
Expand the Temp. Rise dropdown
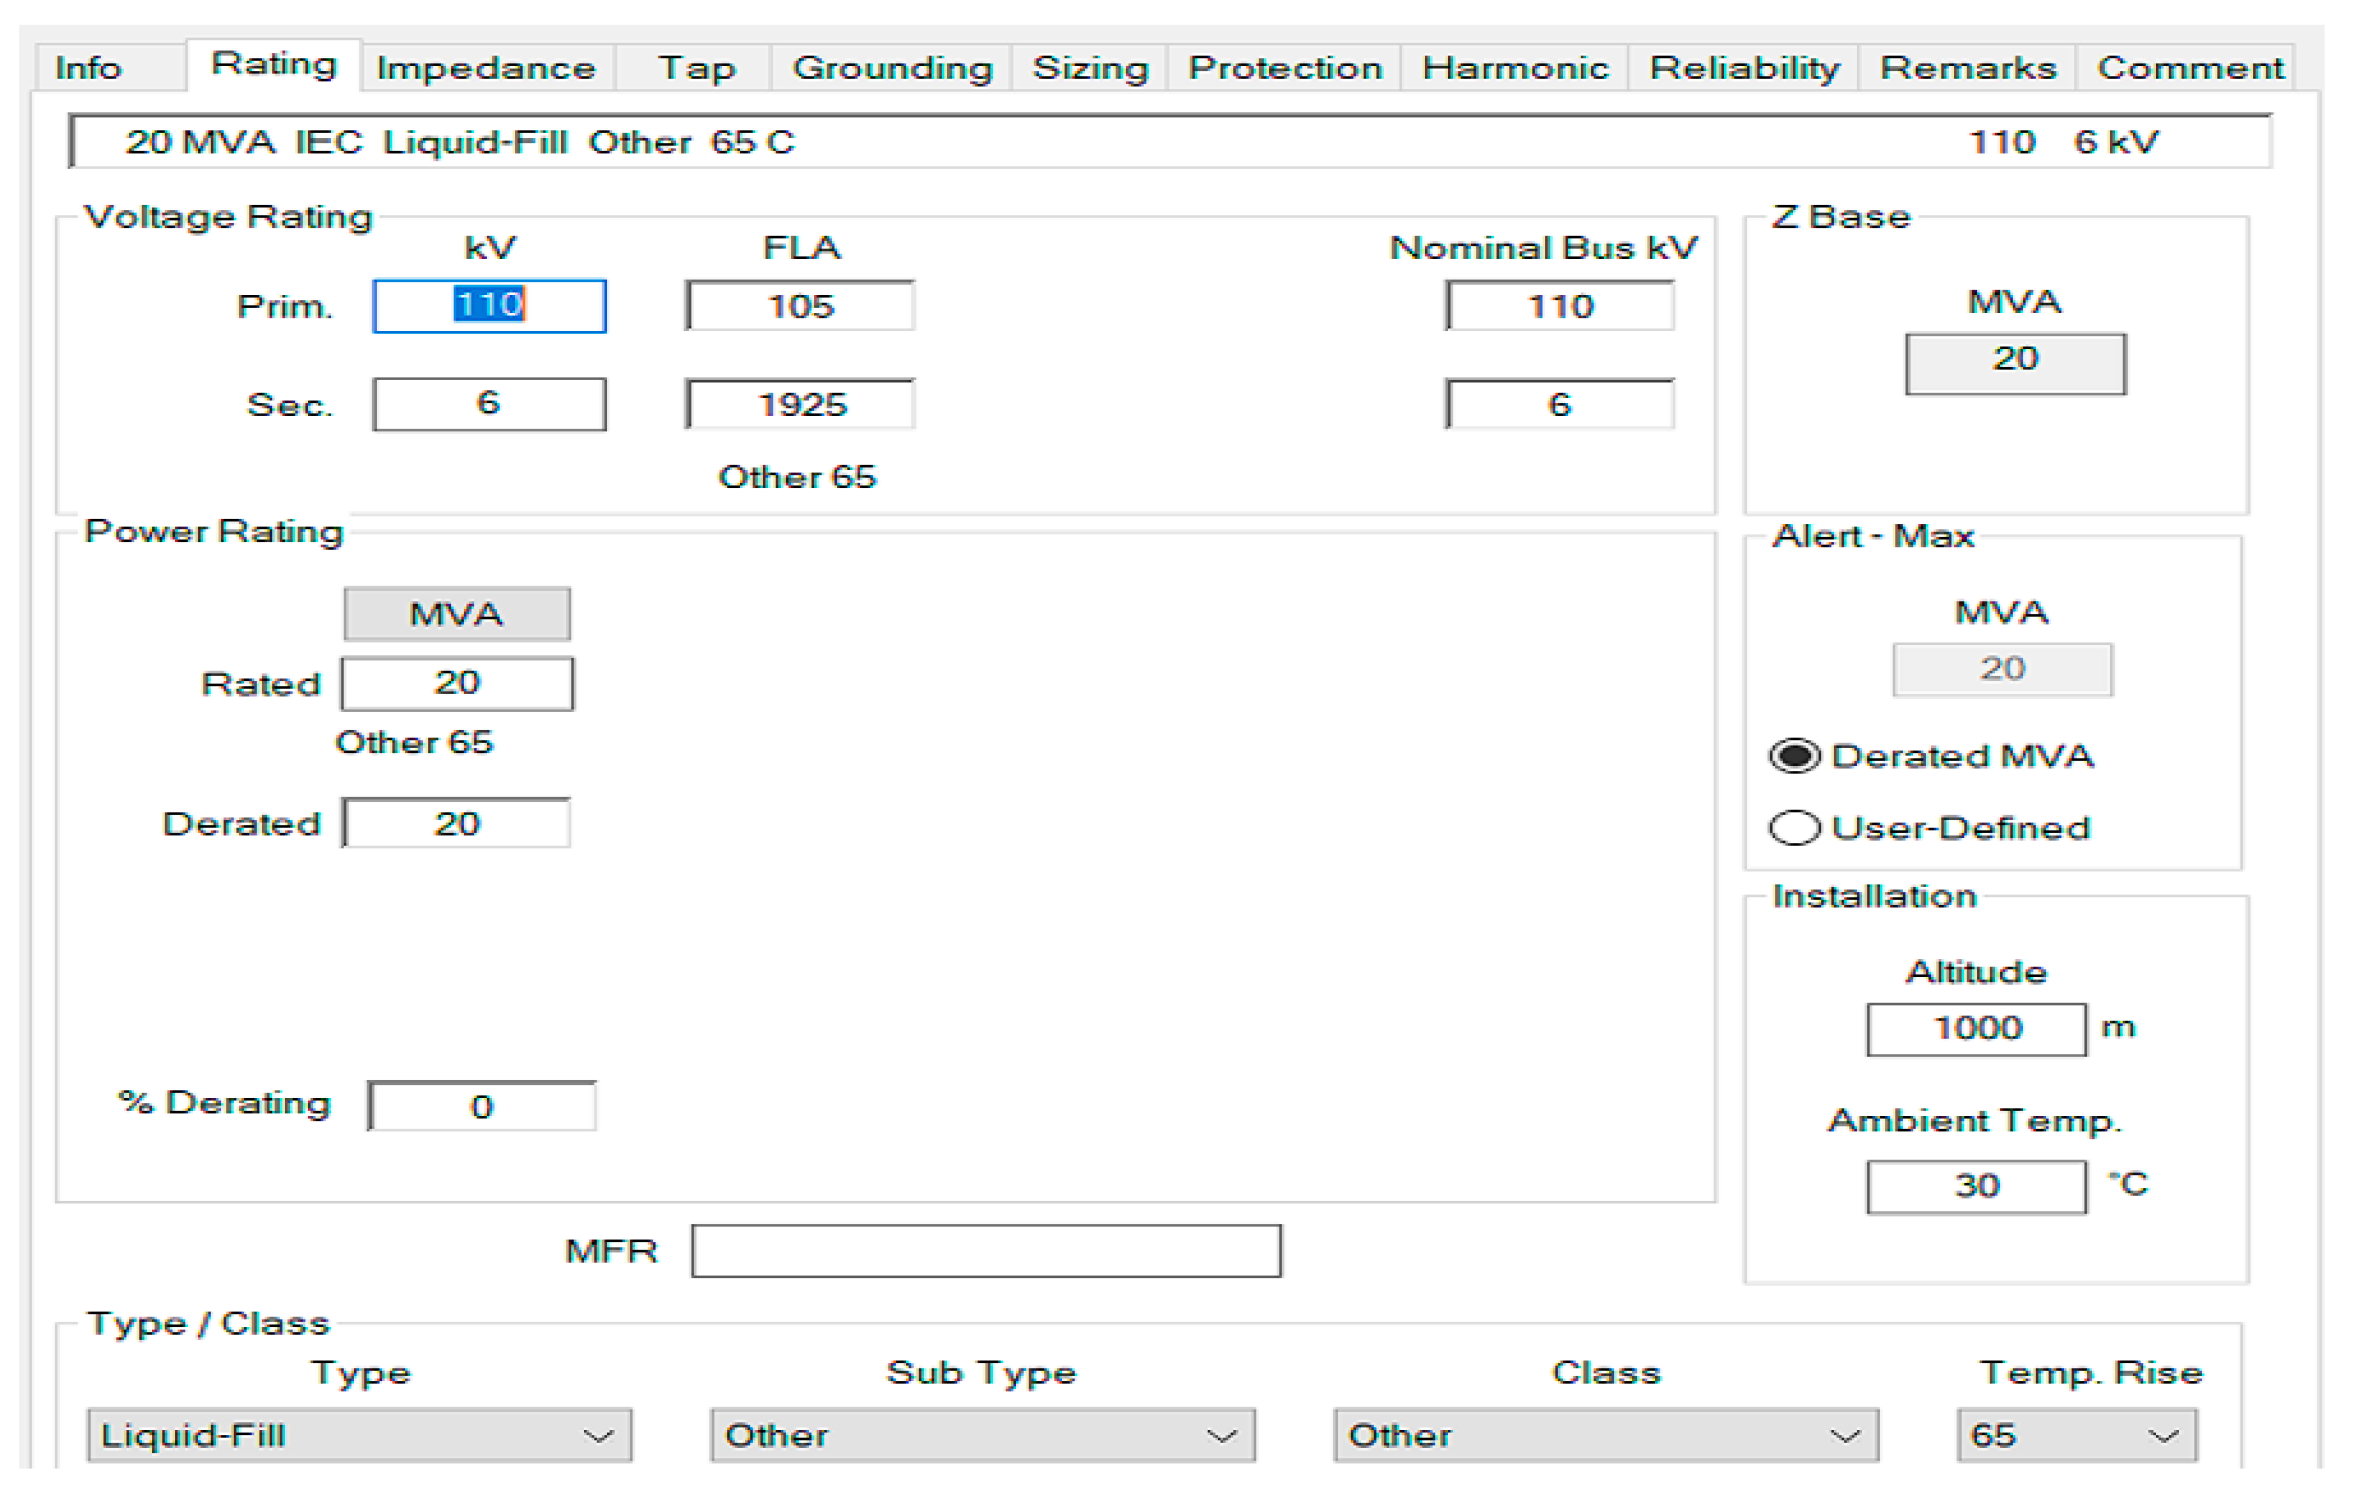click(x=2076, y=1436)
